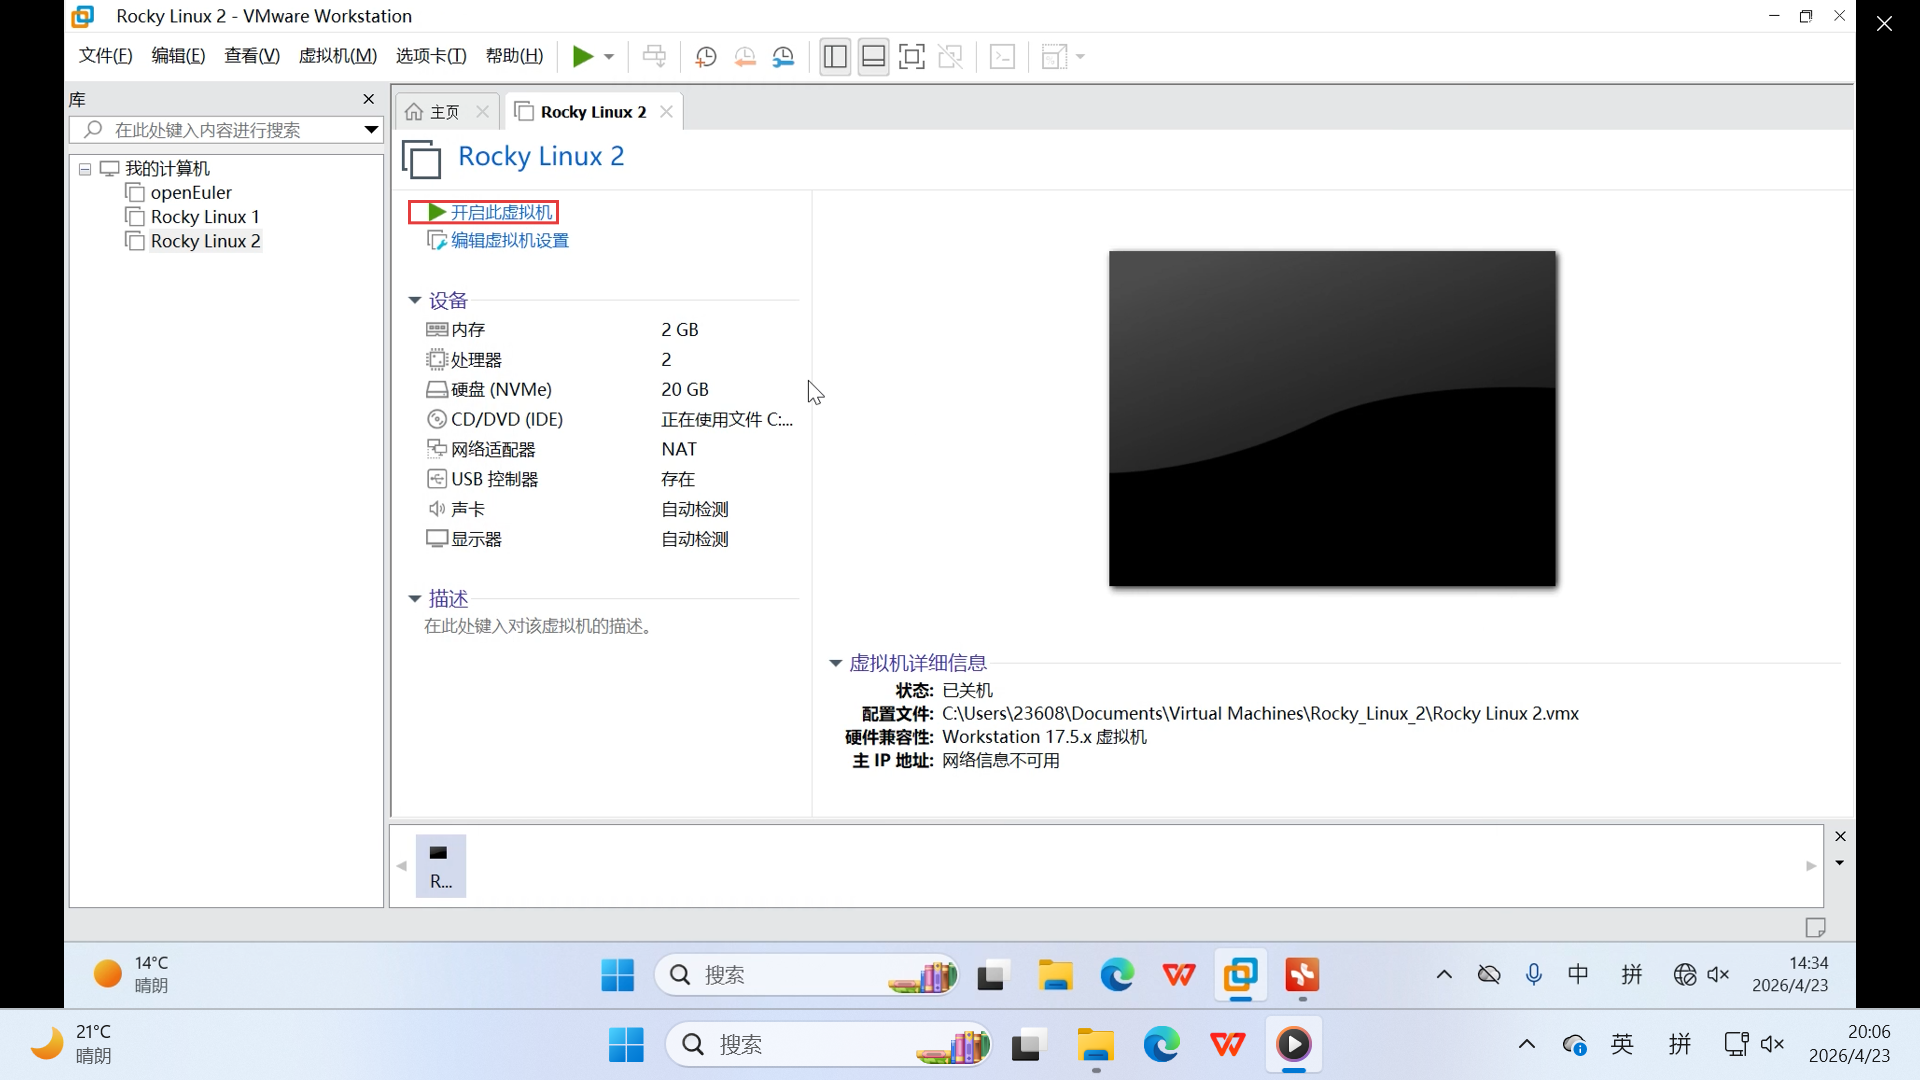Collapse the 设备 section
Viewport: 1920px width, 1080px height.
coord(415,300)
